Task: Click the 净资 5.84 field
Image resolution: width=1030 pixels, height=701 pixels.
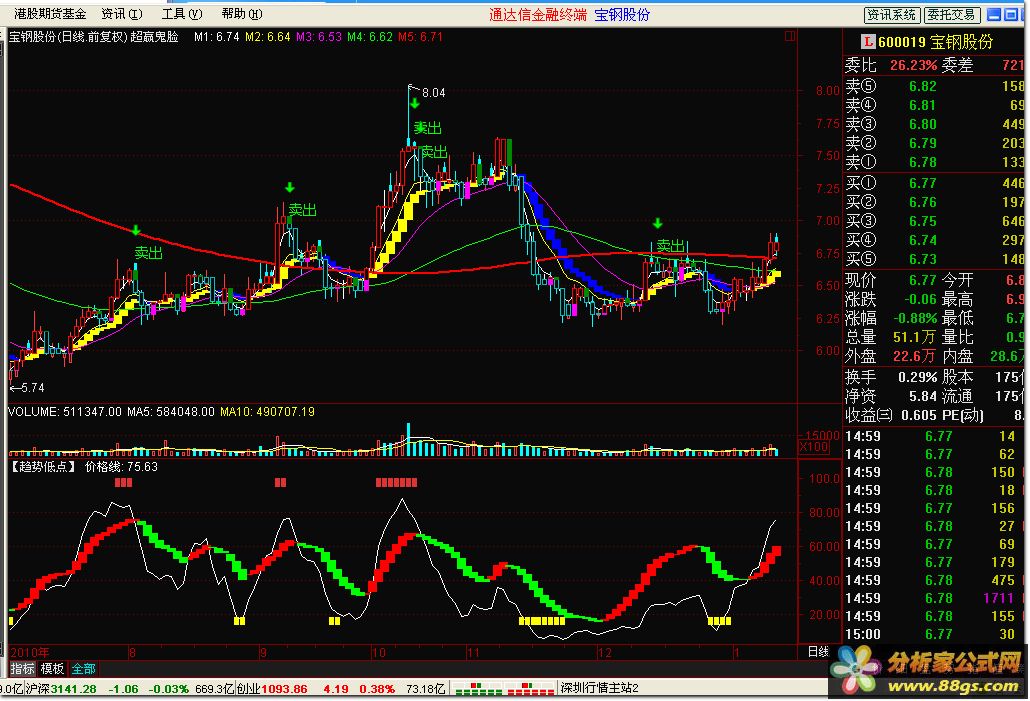Action: coord(891,396)
